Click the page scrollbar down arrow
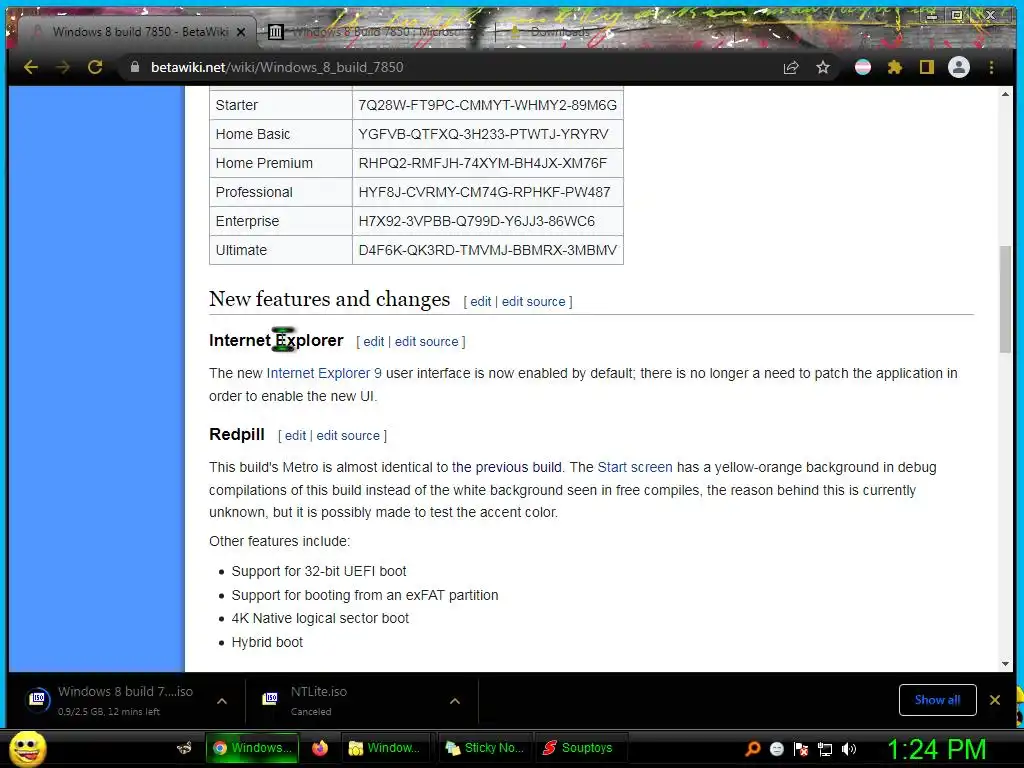Screen dimensions: 1024x768 pos(1005,664)
